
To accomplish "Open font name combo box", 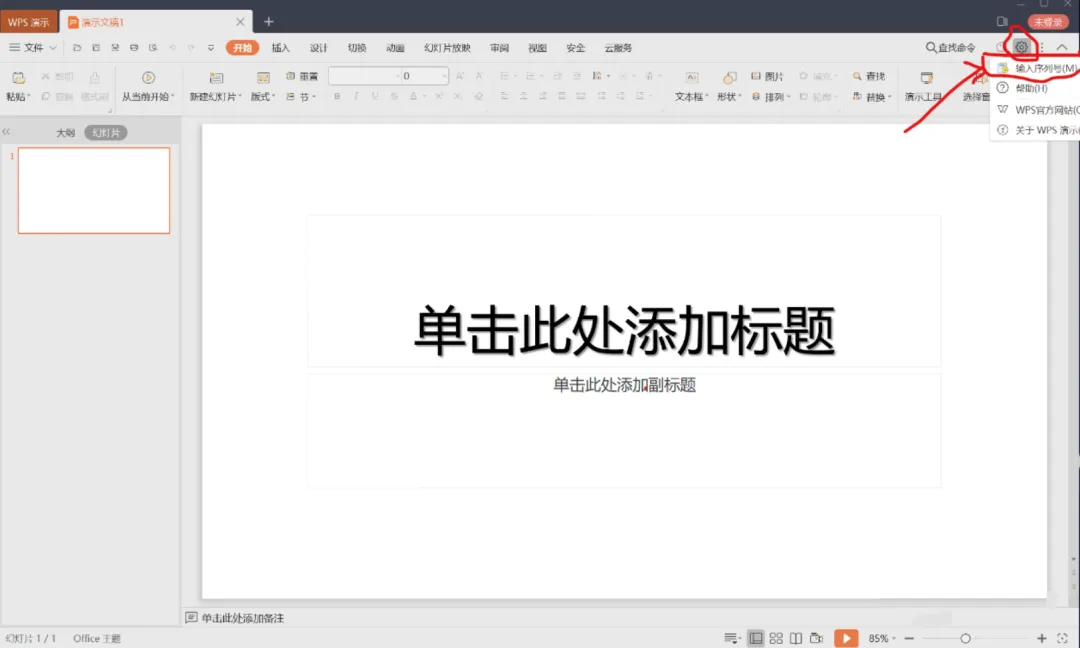I will [365, 76].
